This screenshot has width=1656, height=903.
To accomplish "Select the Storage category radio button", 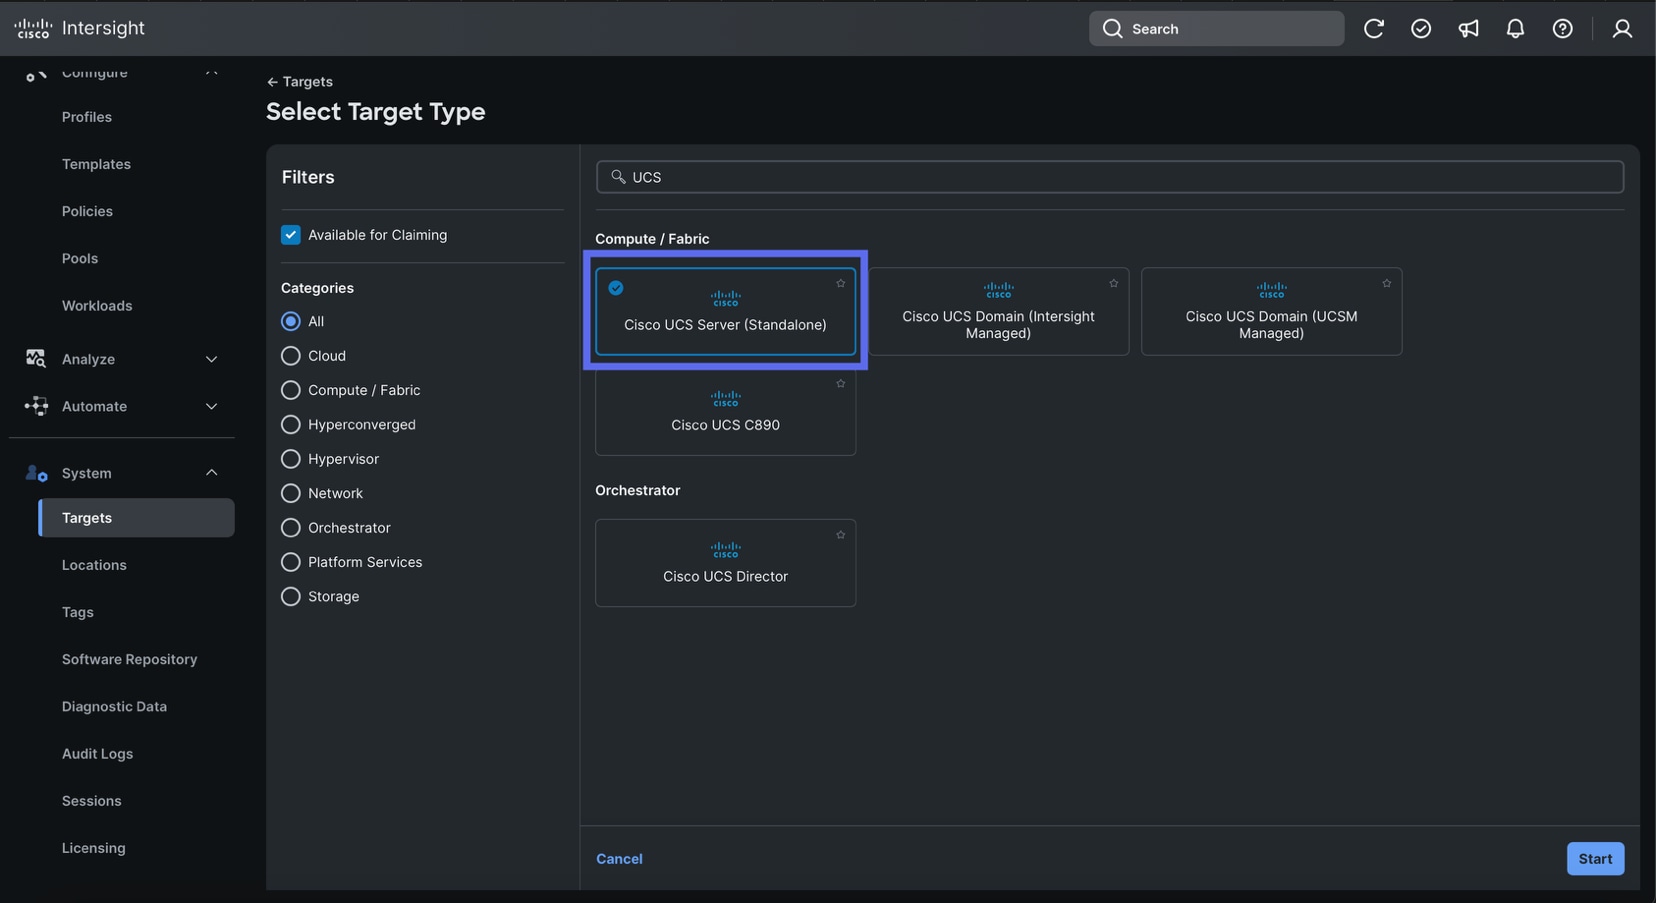I will (291, 596).
